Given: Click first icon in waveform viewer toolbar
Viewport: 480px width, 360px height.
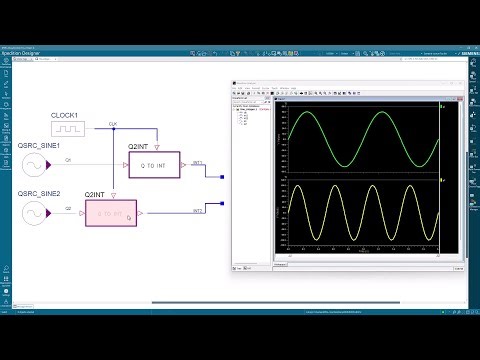Looking at the screenshot, I should [234, 93].
